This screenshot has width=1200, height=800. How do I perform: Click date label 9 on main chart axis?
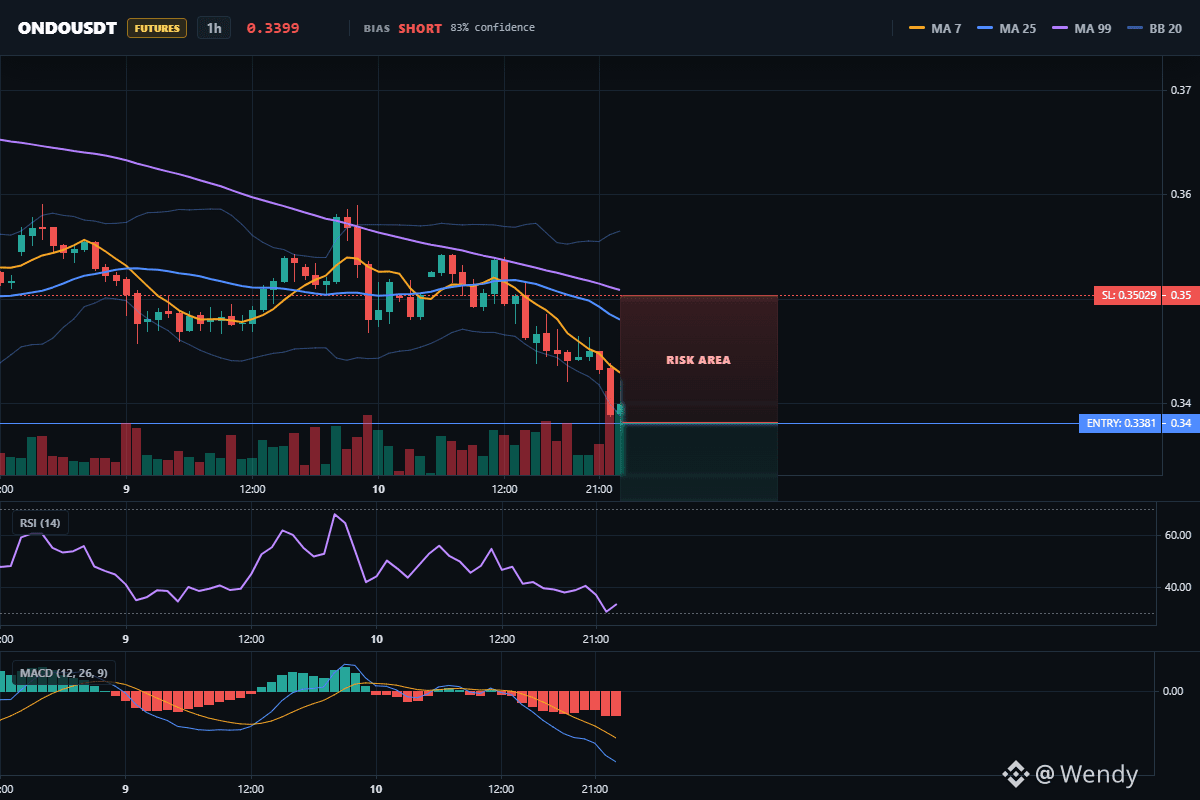126,489
